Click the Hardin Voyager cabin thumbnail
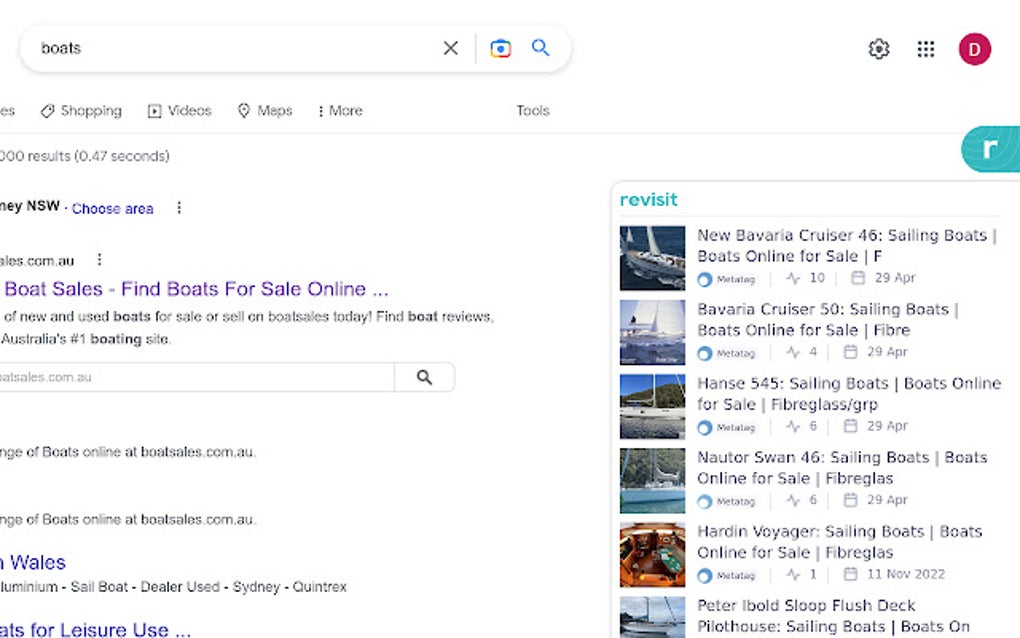This screenshot has width=1020, height=638. point(651,554)
